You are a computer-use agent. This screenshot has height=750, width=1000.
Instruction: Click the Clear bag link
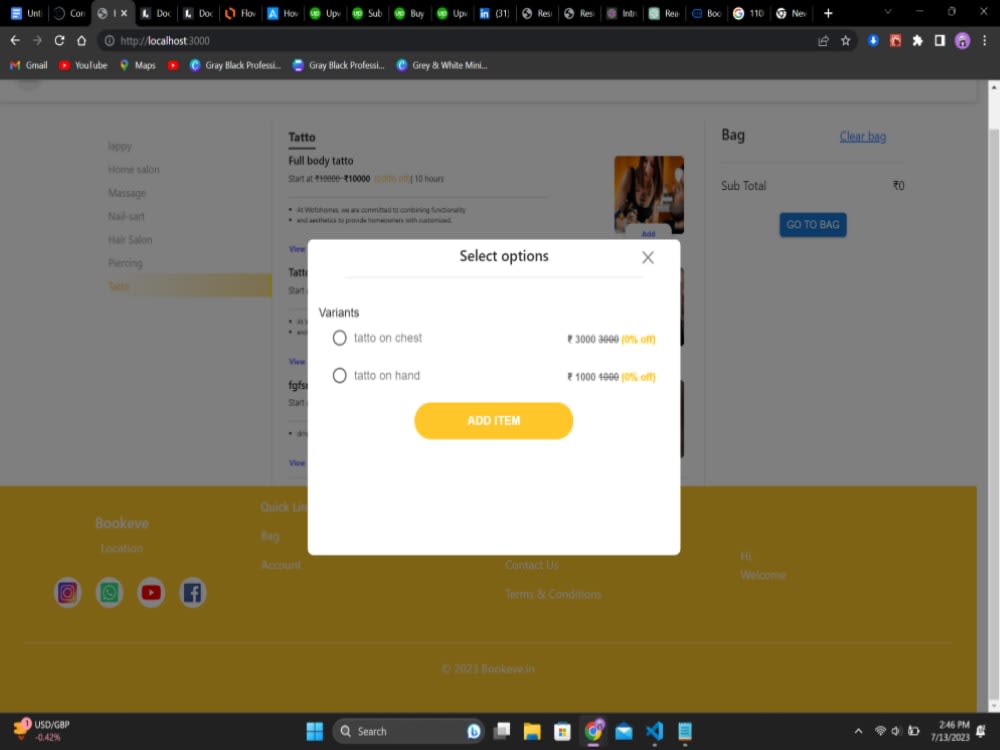[x=862, y=136]
